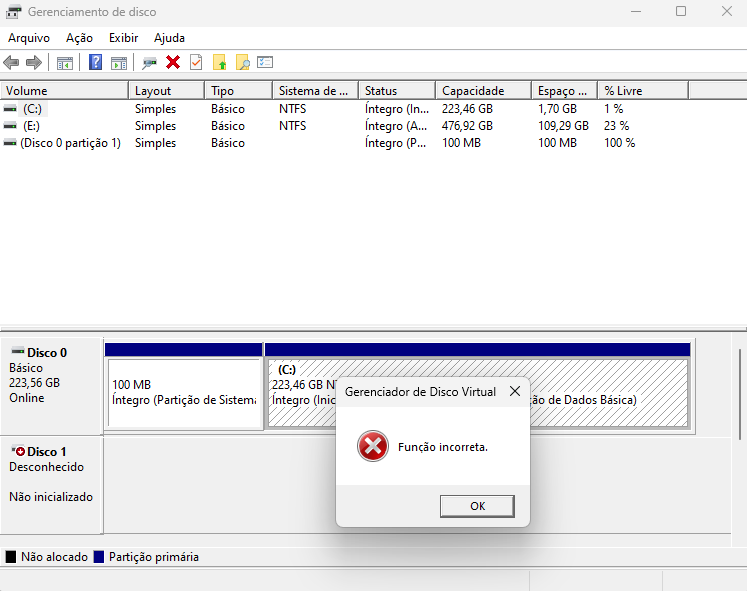Go forward with the right arrow toolbar icon

[x=34, y=62]
